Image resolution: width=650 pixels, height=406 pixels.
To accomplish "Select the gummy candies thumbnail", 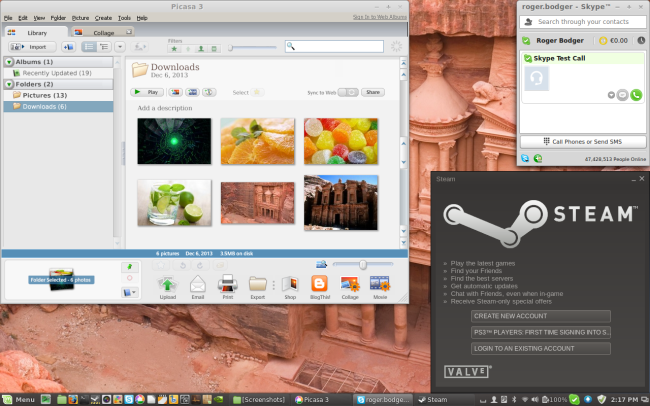I will pyautogui.click(x=341, y=141).
